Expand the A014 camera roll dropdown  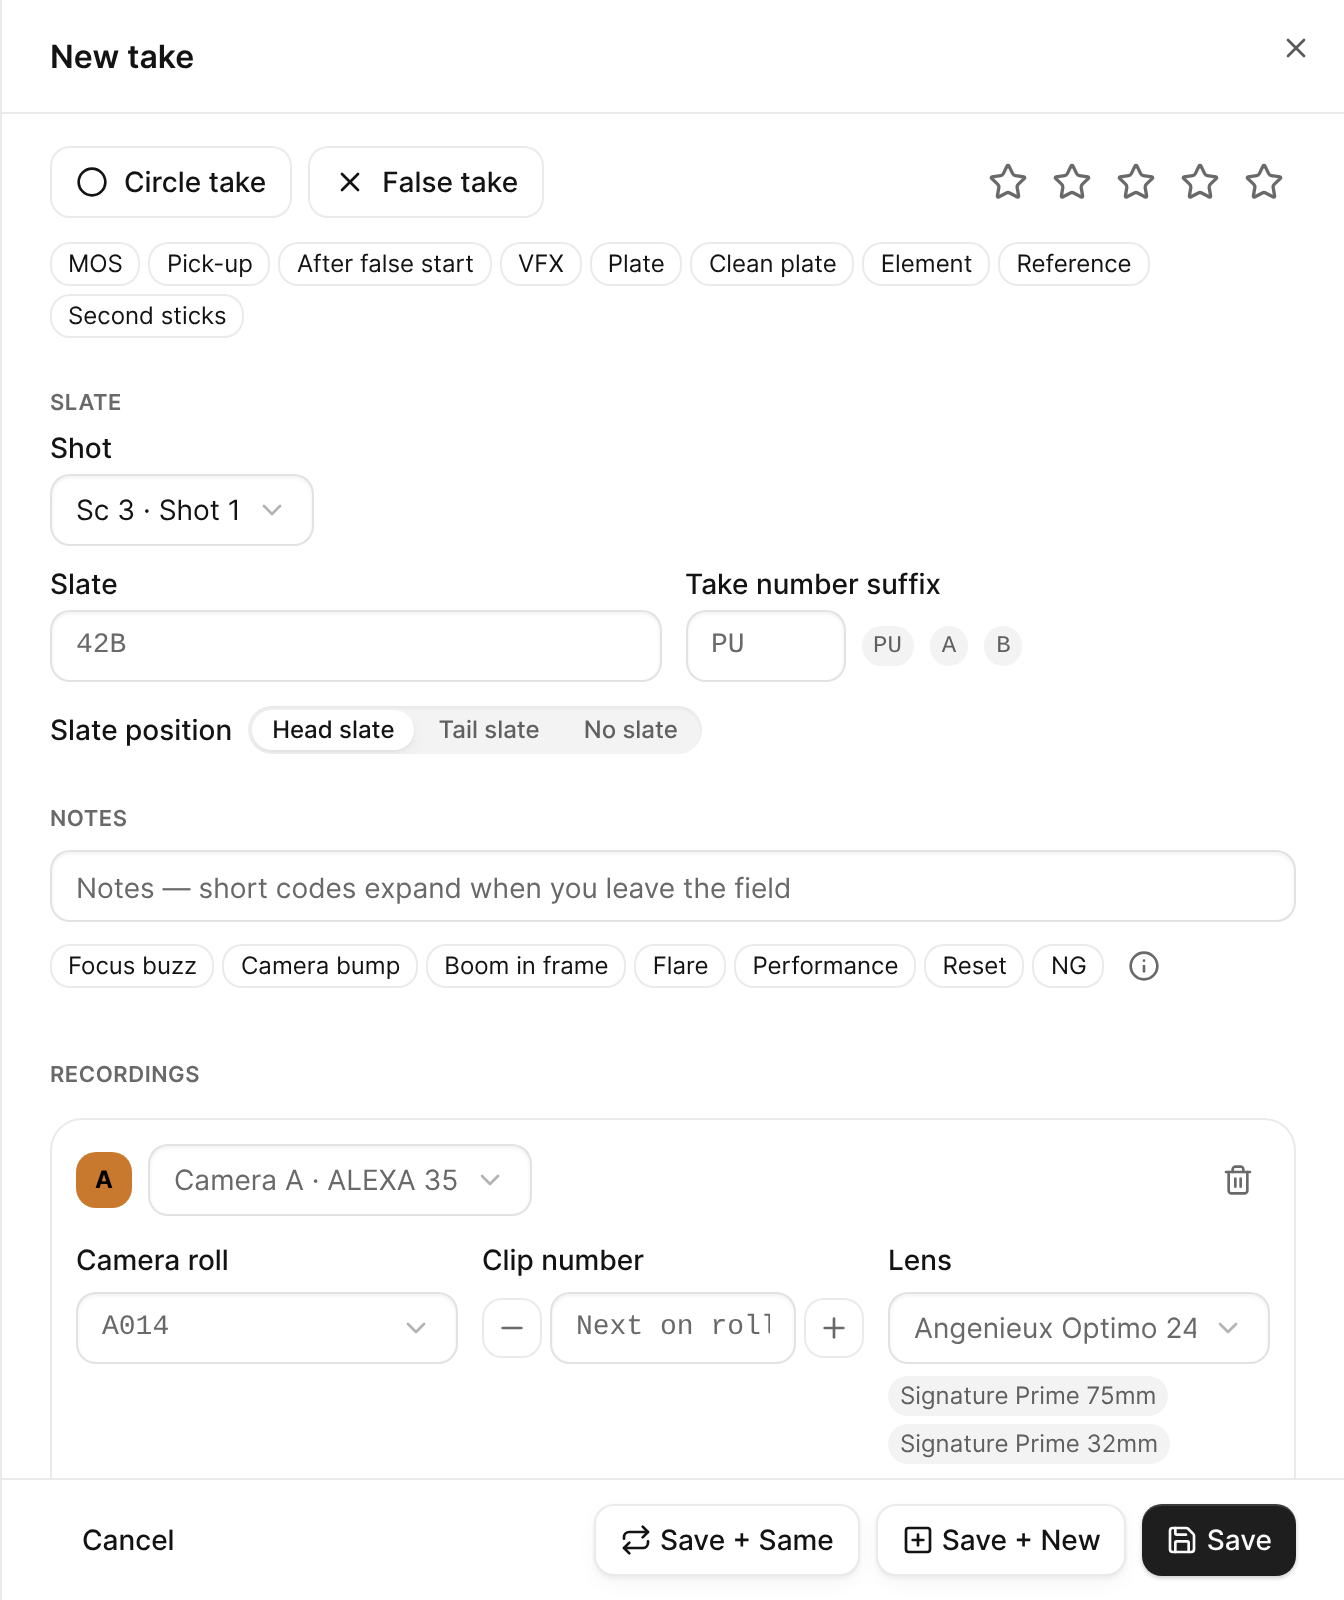(267, 1328)
